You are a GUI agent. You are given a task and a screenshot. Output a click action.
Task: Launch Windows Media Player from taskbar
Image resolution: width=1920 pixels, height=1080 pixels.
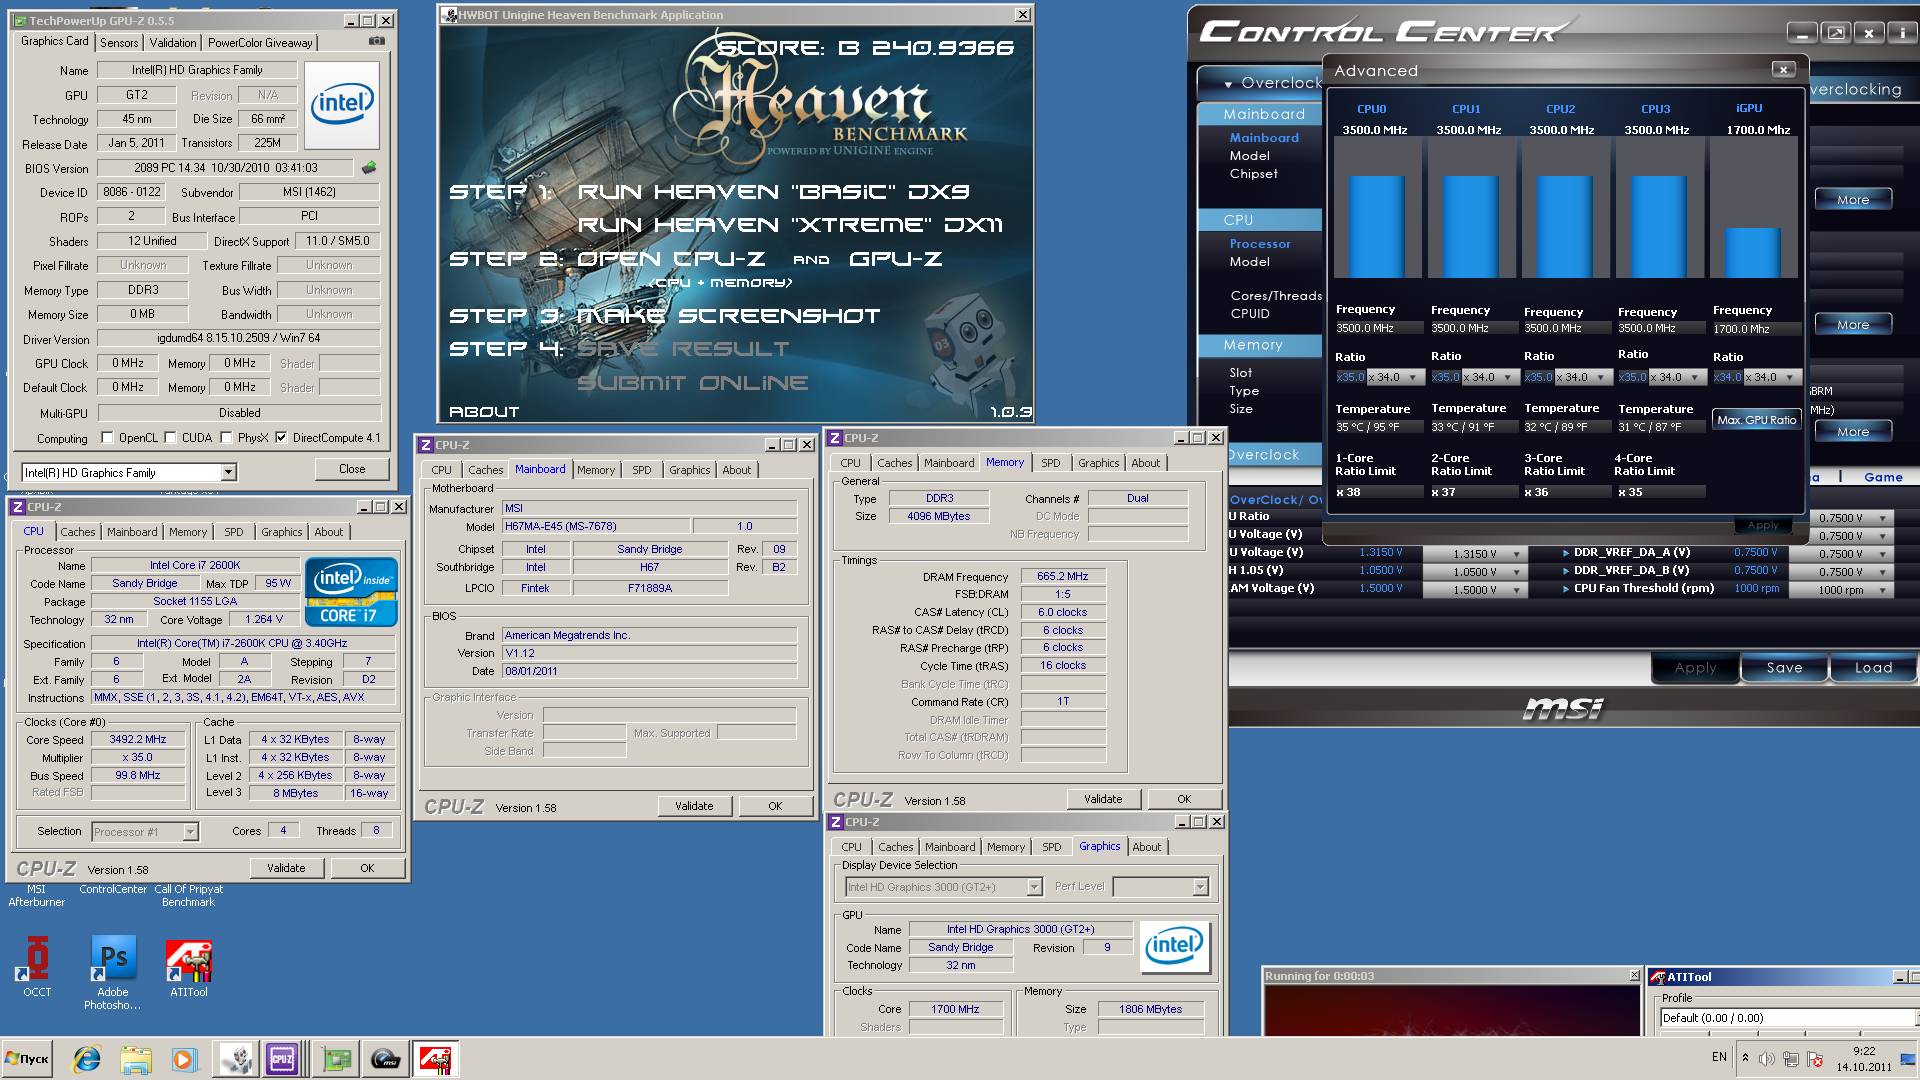(184, 1059)
